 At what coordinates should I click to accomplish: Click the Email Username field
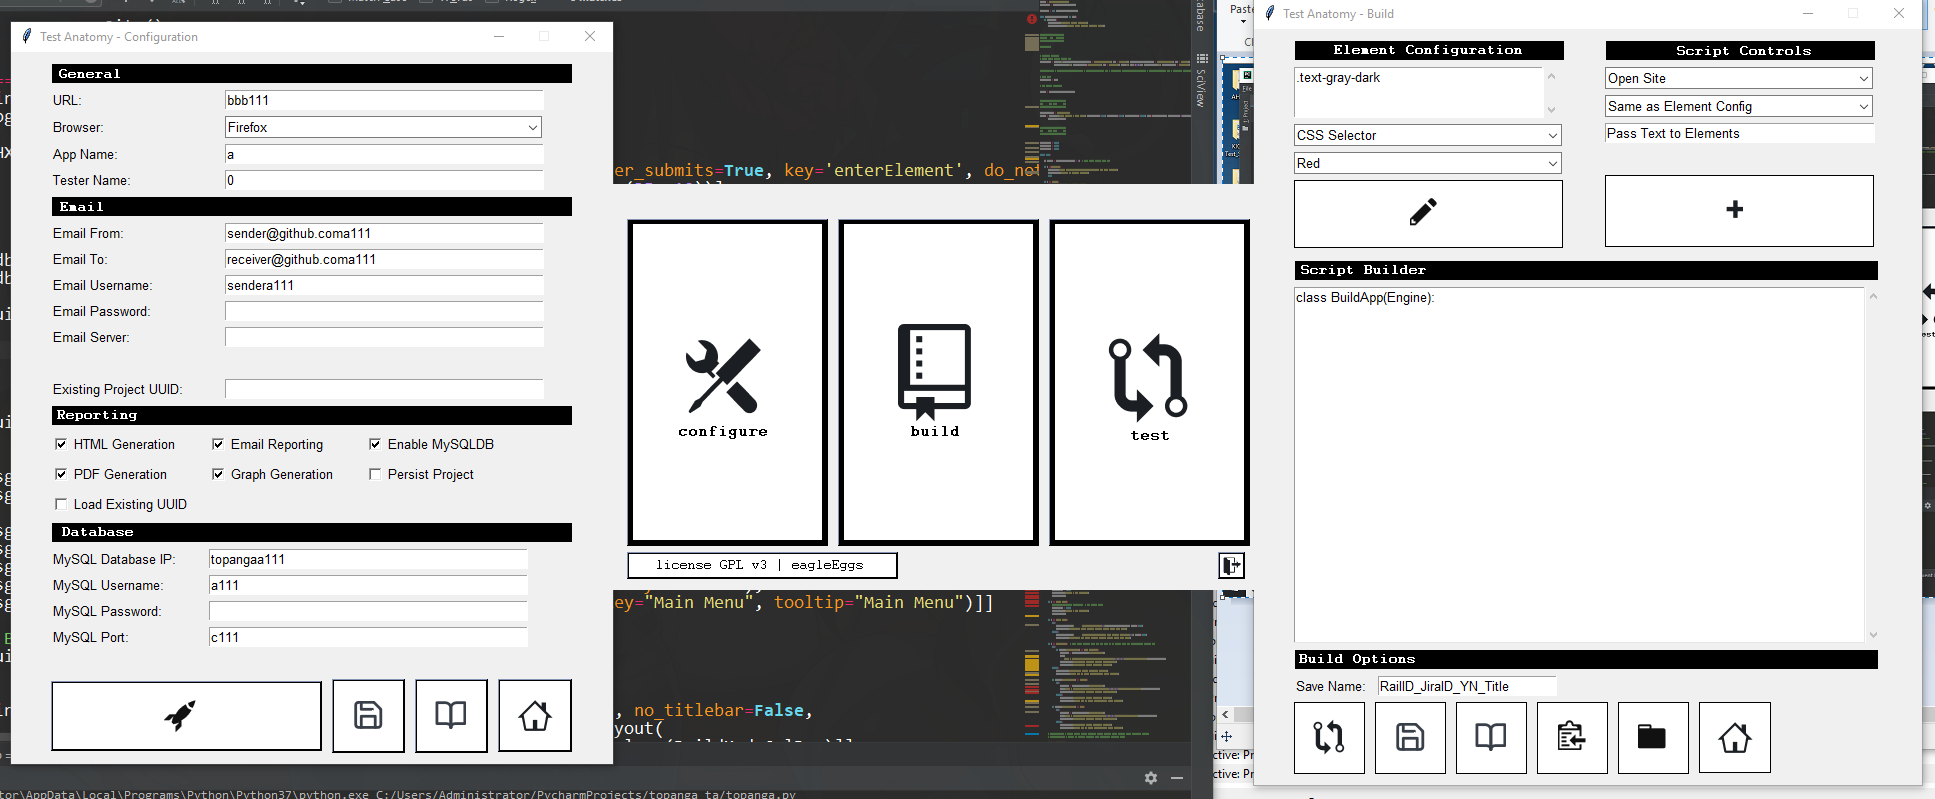point(384,285)
